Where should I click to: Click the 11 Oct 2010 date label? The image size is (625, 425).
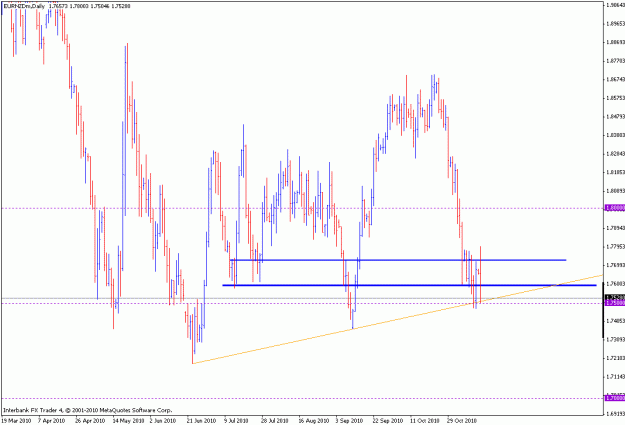[x=425, y=421]
